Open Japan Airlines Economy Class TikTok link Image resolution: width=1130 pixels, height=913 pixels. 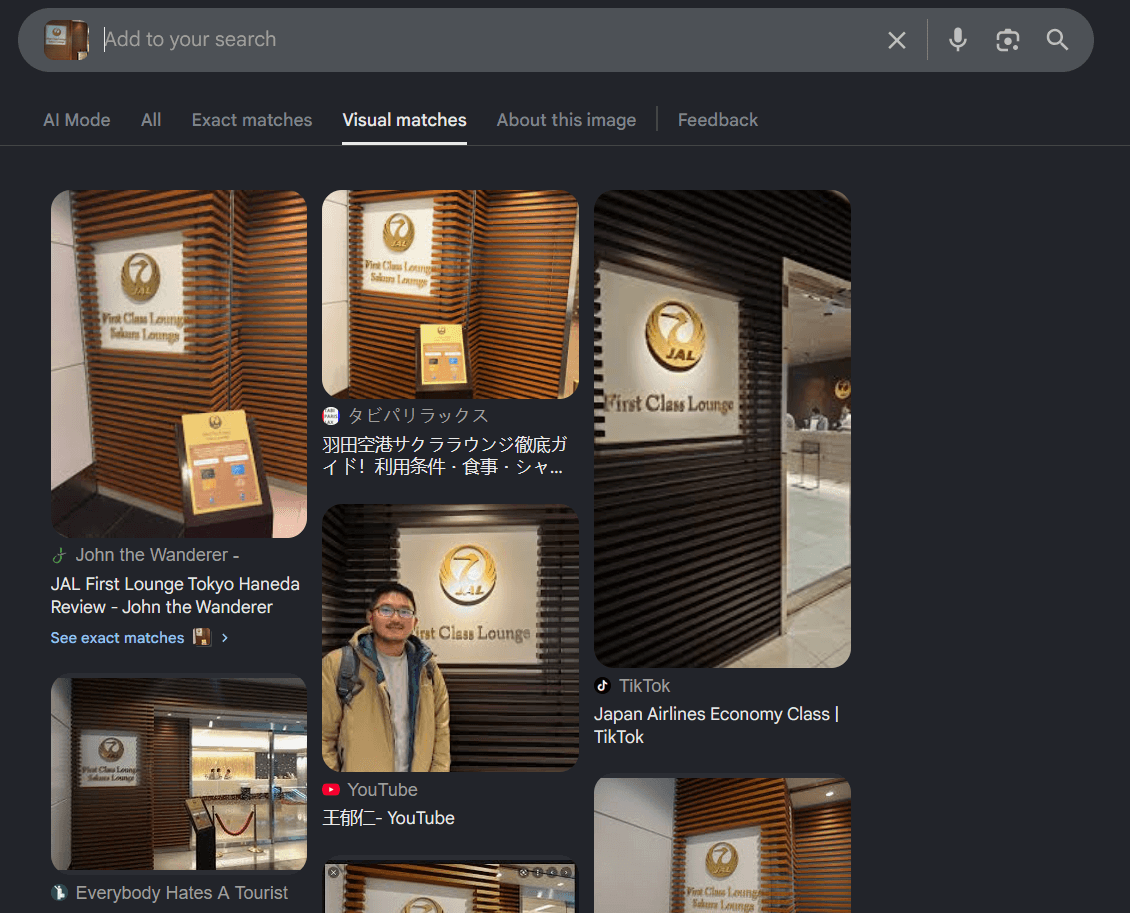[716, 725]
